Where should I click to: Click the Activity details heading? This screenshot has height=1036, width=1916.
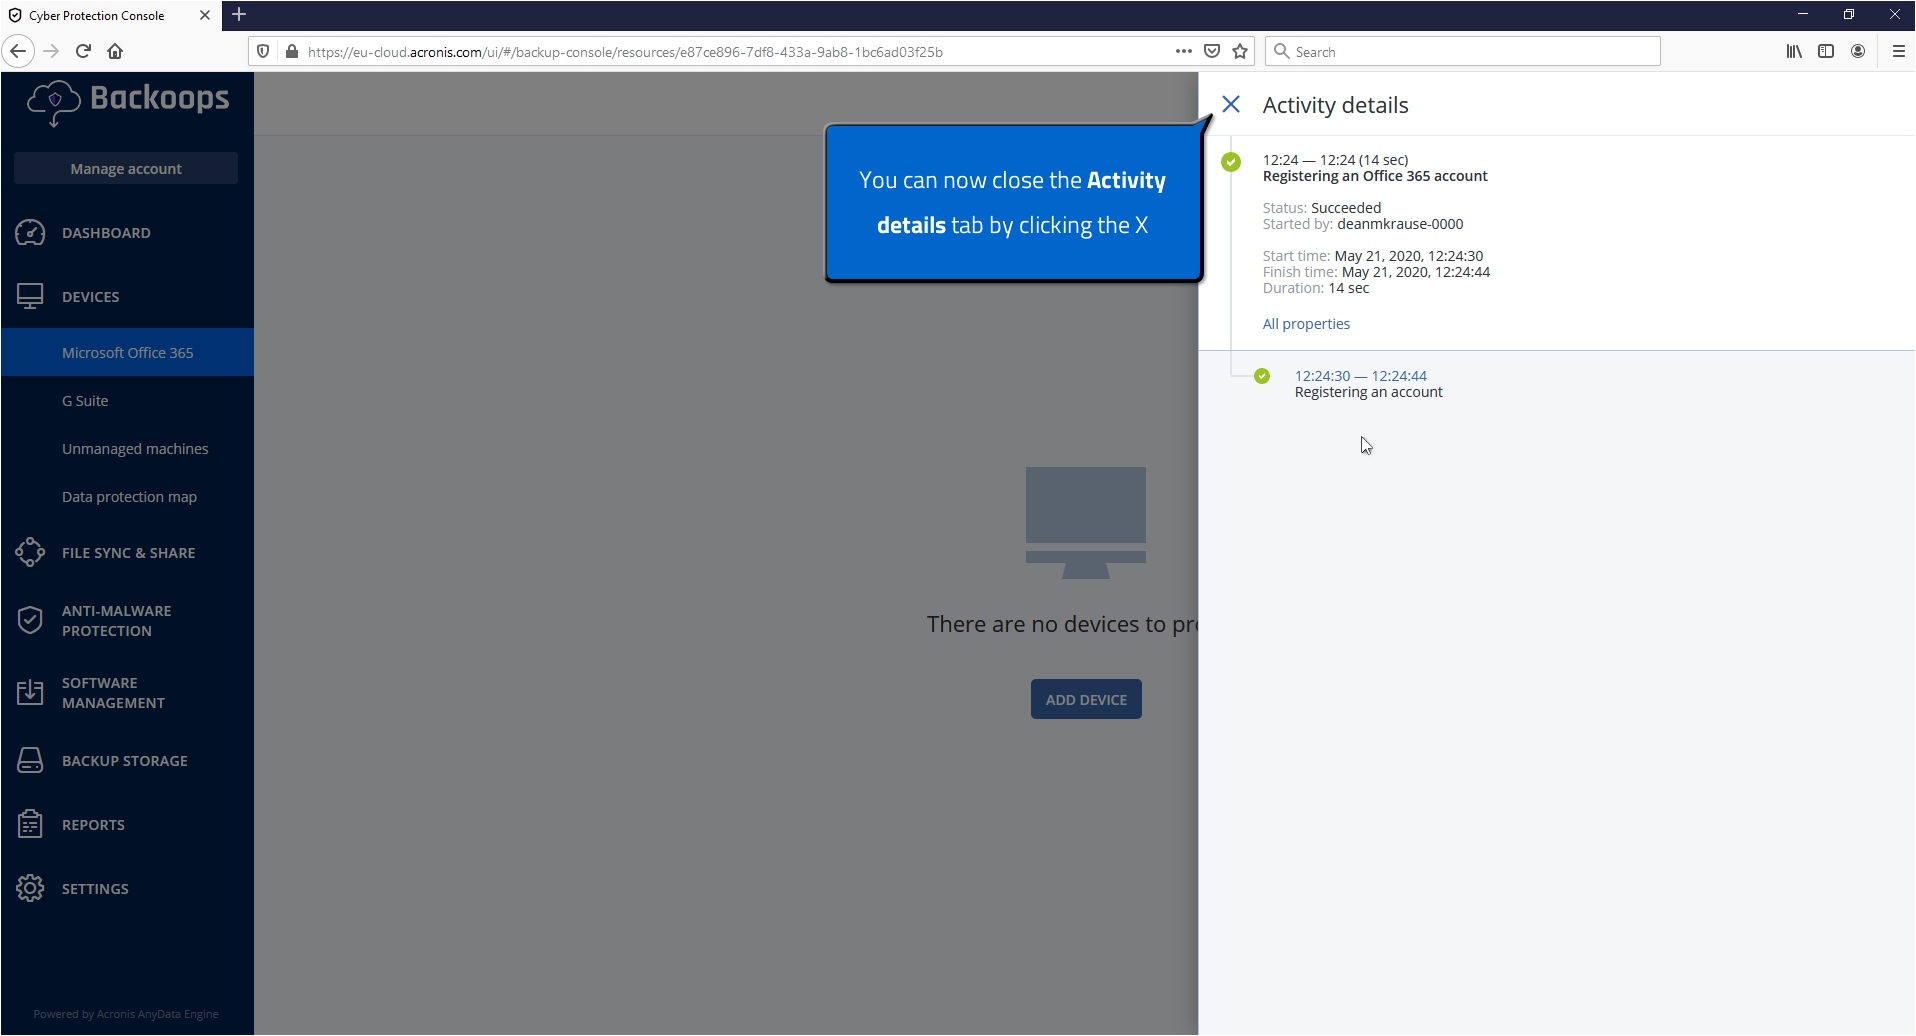tap(1335, 105)
